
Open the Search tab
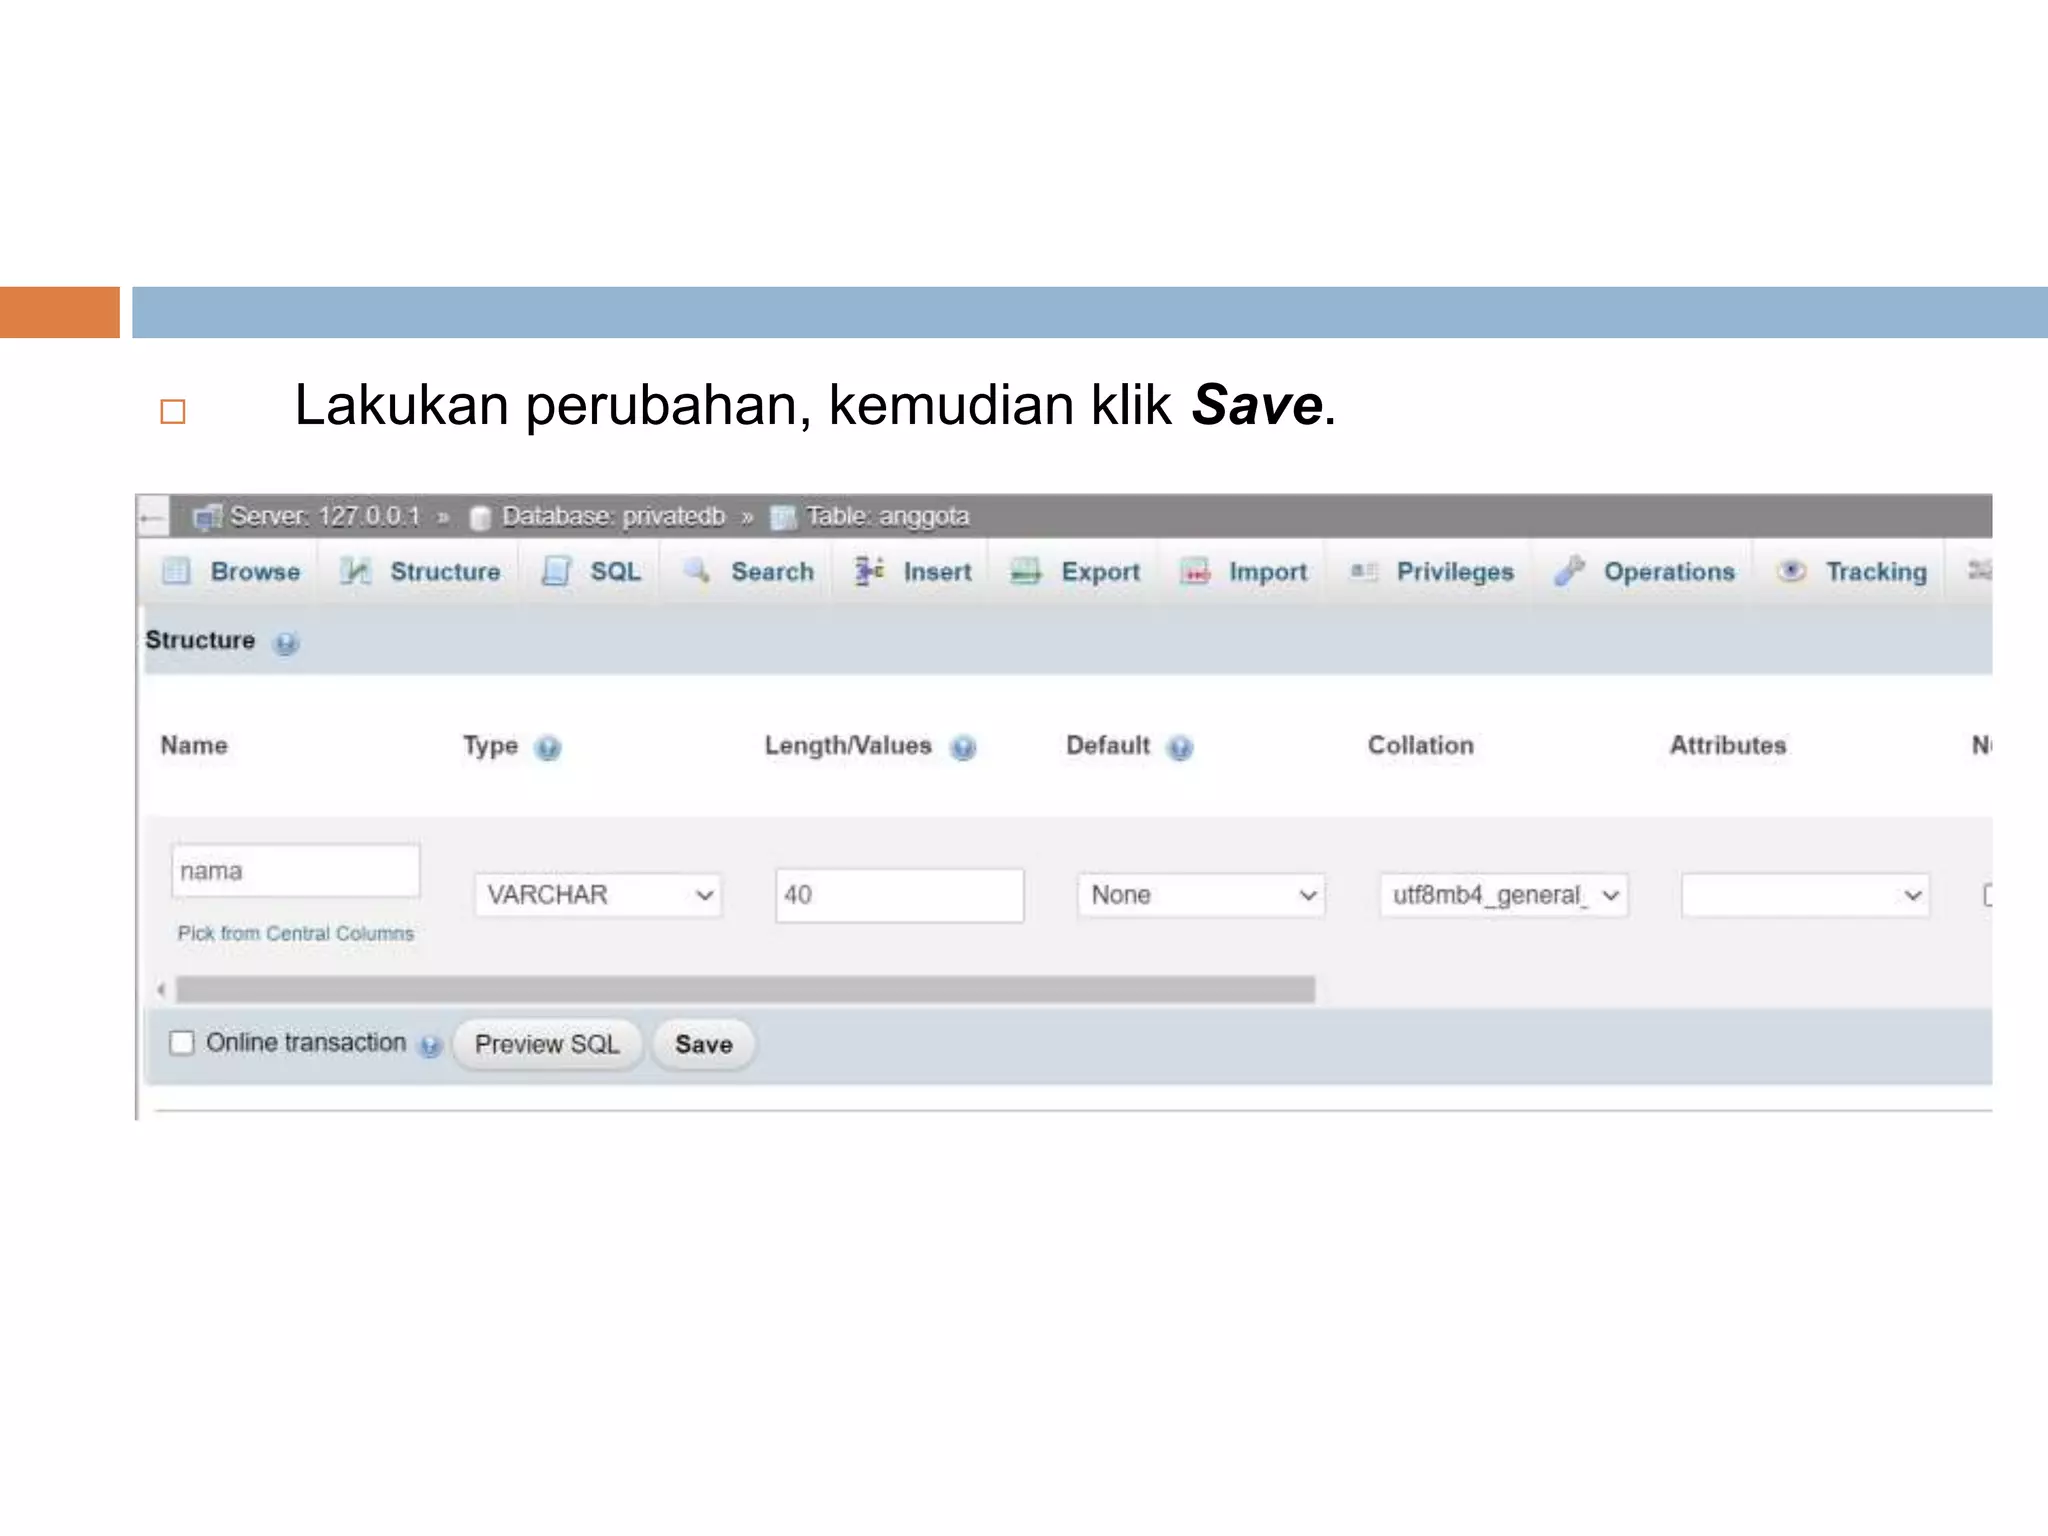tap(748, 572)
